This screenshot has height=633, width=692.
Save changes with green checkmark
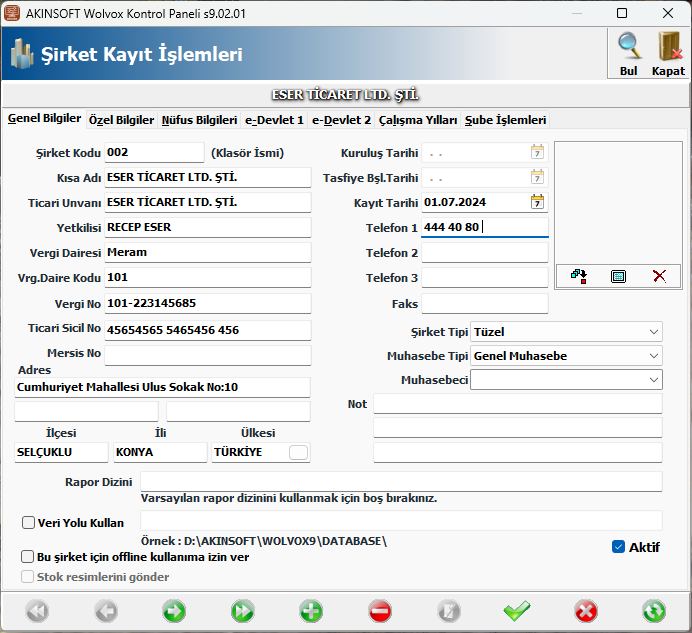click(517, 611)
